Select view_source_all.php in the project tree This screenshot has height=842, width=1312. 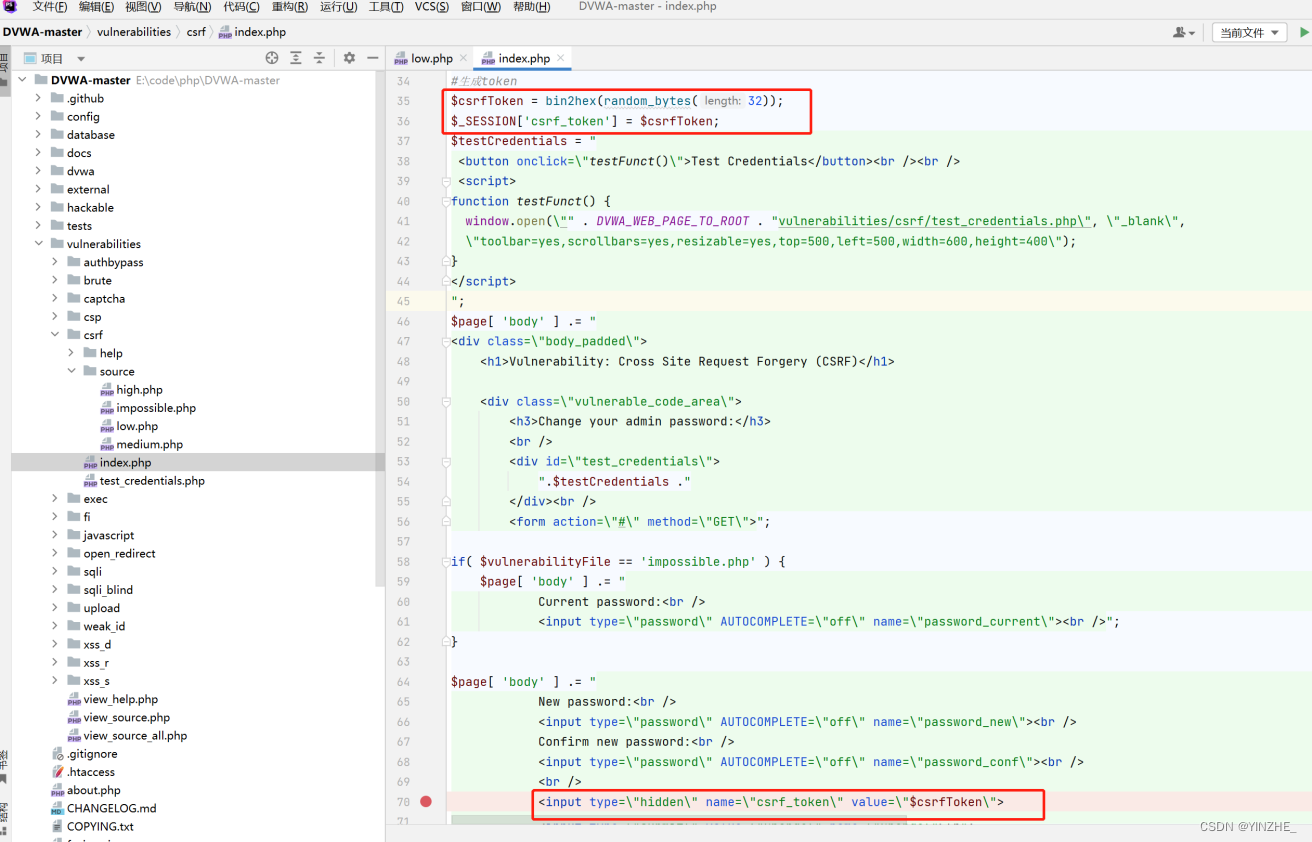pyautogui.click(x=135, y=735)
